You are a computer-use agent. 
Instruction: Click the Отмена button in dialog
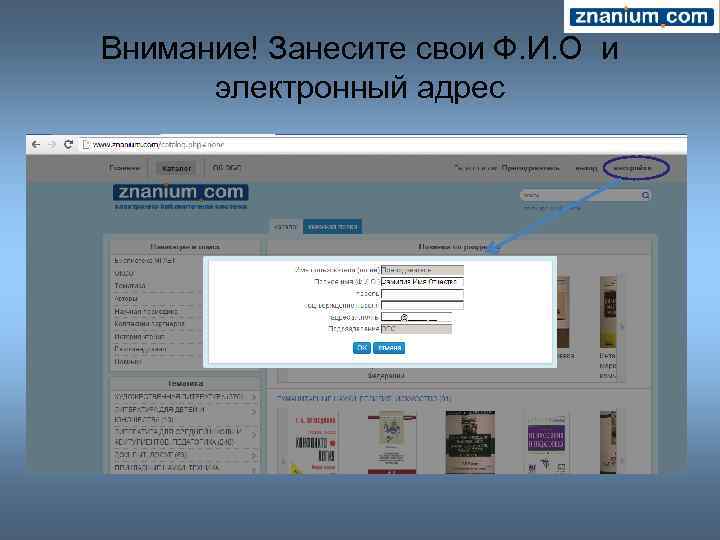coord(389,348)
